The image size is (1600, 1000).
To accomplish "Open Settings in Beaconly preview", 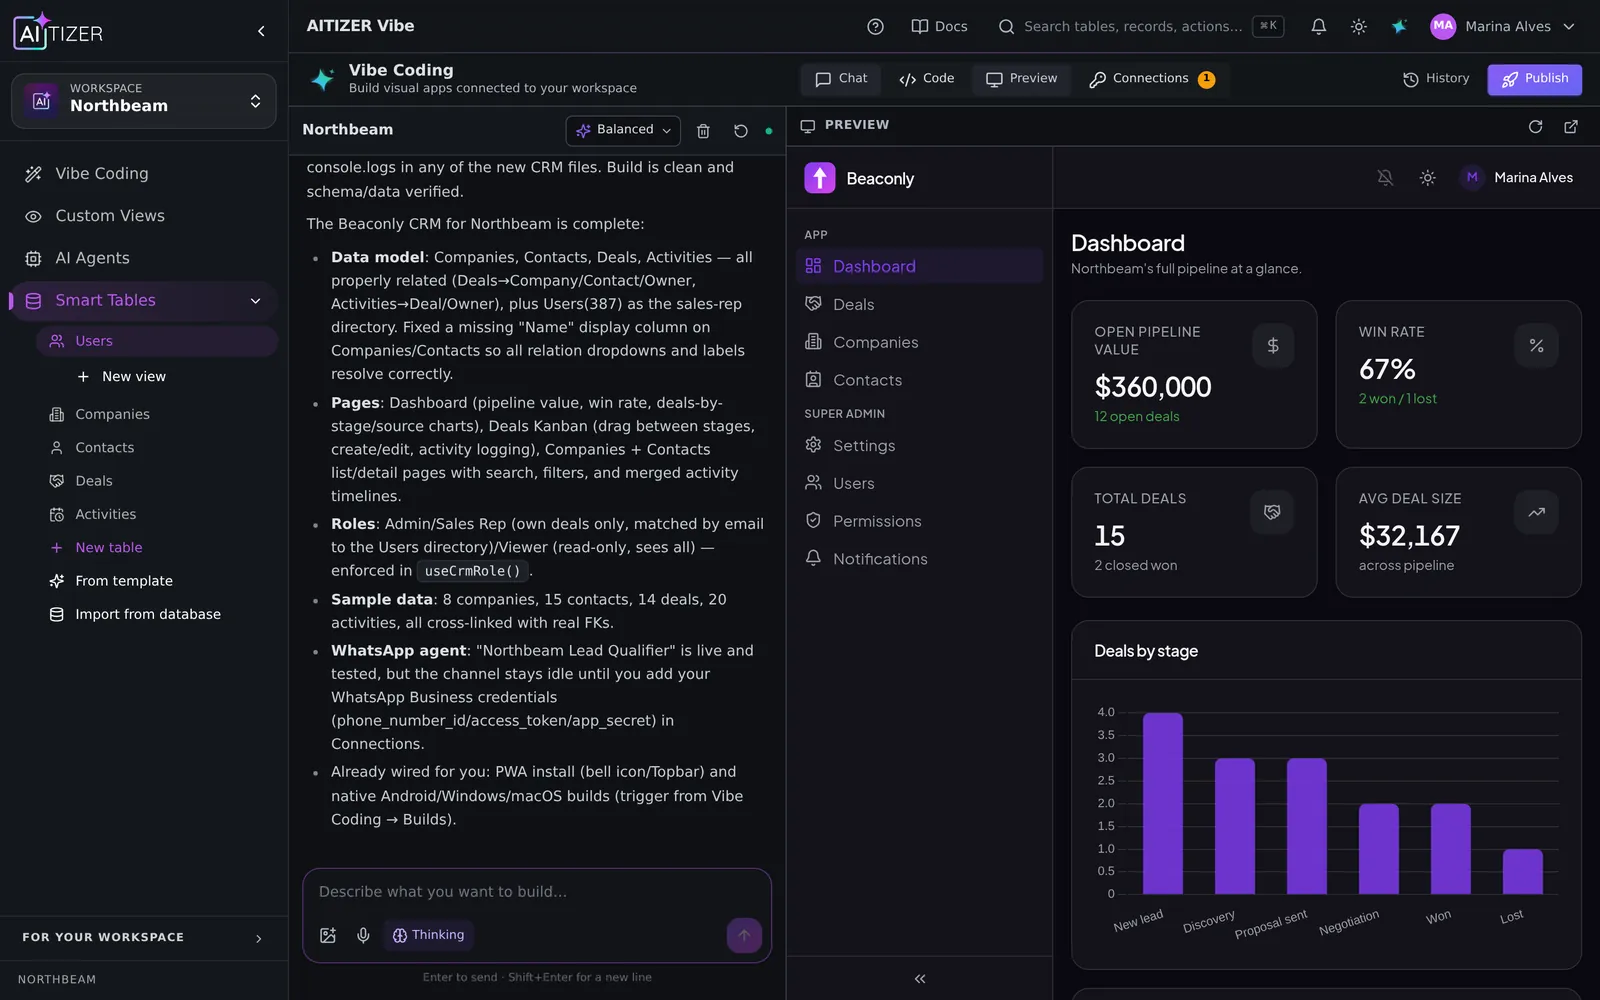I will (x=920, y=446).
